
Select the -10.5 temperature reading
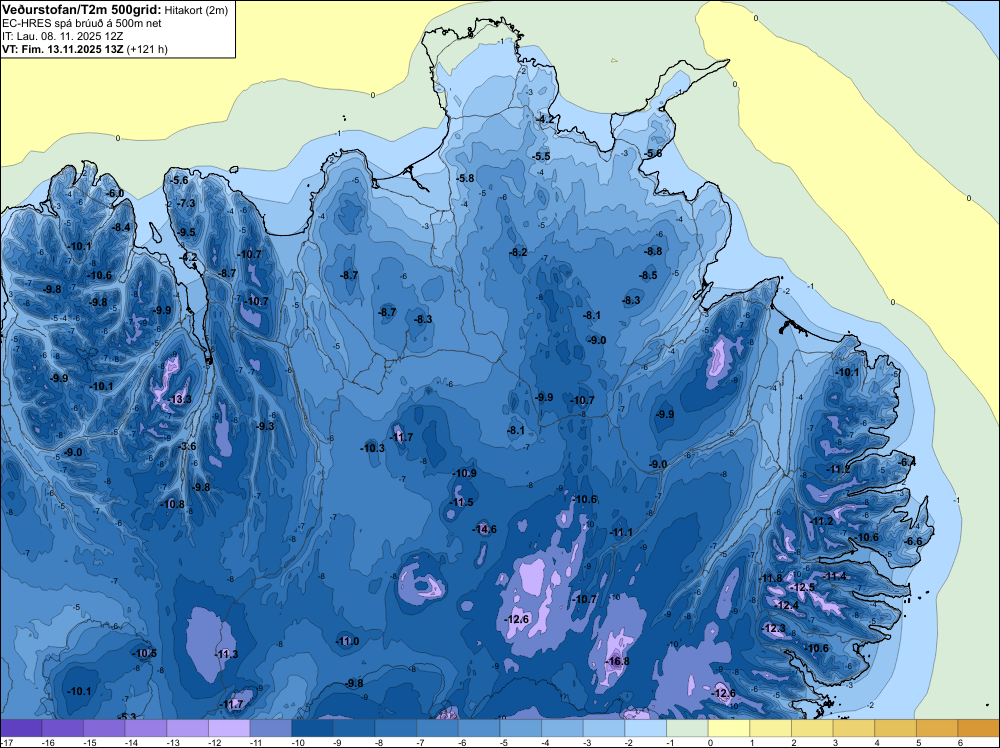point(144,654)
